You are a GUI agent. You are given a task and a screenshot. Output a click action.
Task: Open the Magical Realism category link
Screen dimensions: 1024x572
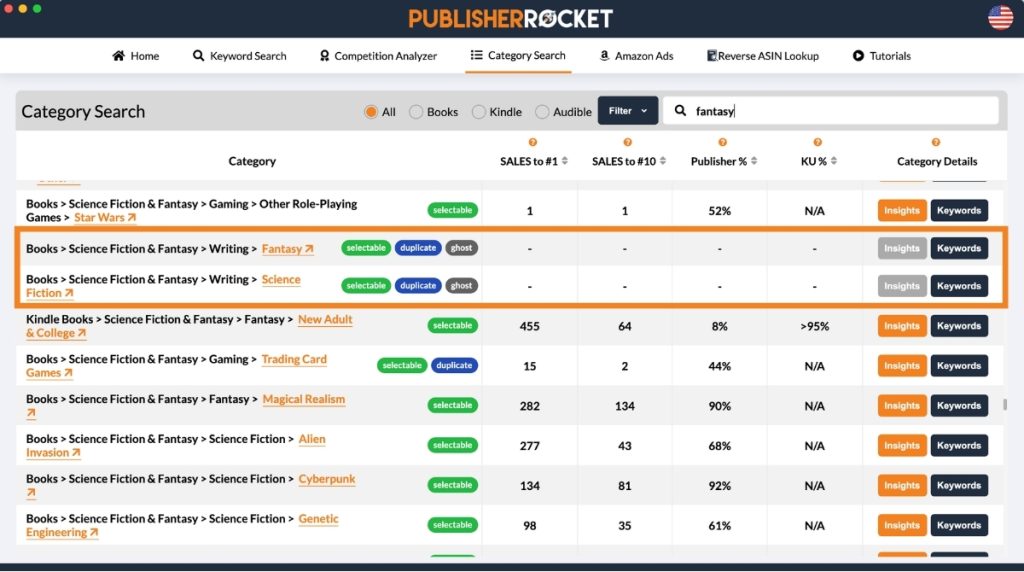coord(303,399)
